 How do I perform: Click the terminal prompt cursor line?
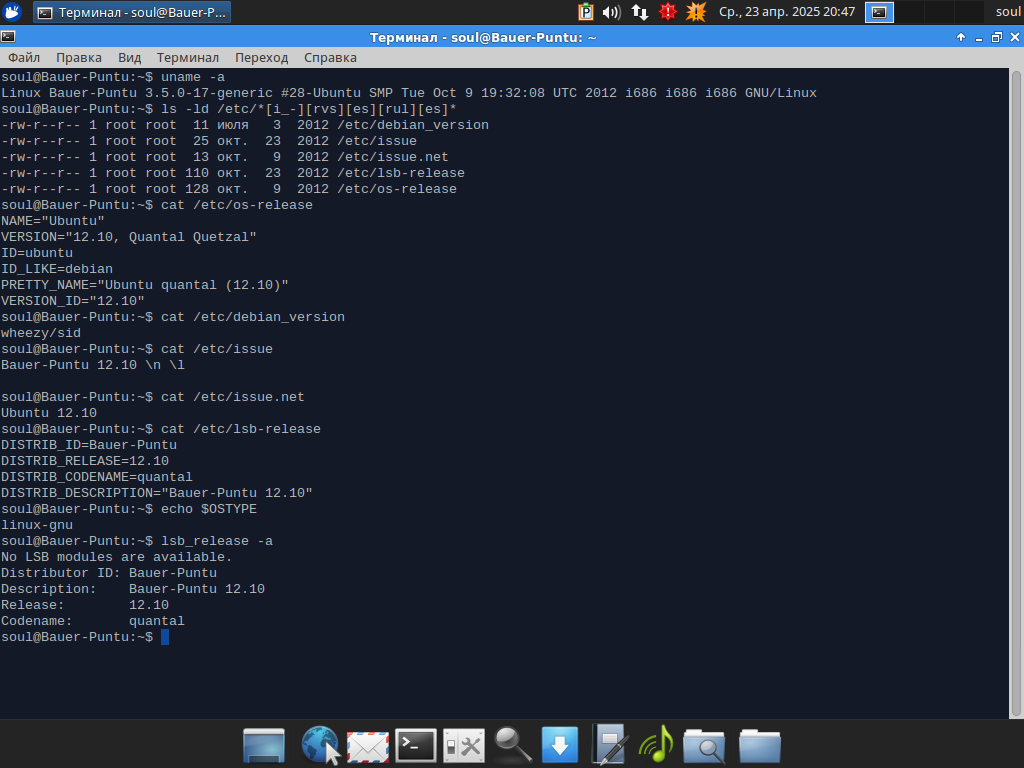(85, 637)
